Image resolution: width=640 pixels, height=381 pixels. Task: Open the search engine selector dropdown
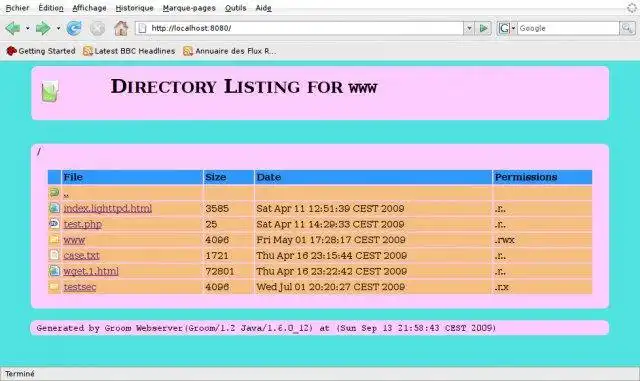click(513, 28)
